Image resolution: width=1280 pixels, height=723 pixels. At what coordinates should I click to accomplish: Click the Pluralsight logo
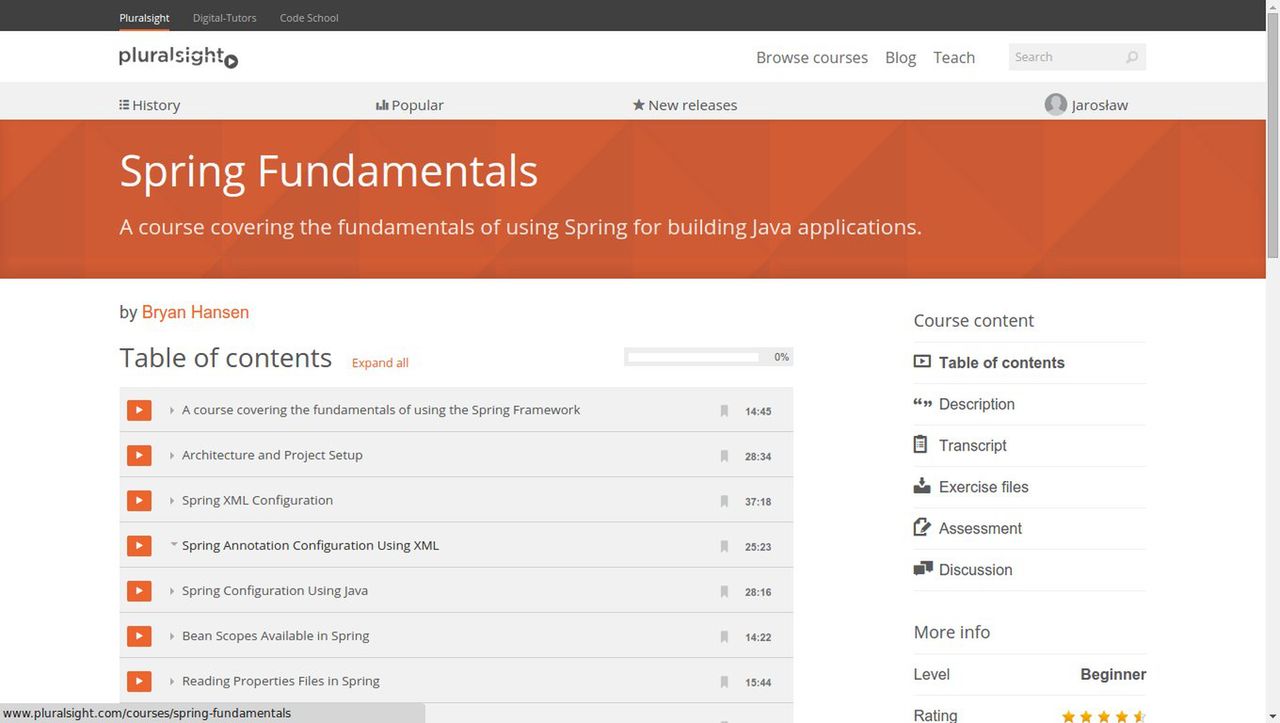(x=178, y=57)
